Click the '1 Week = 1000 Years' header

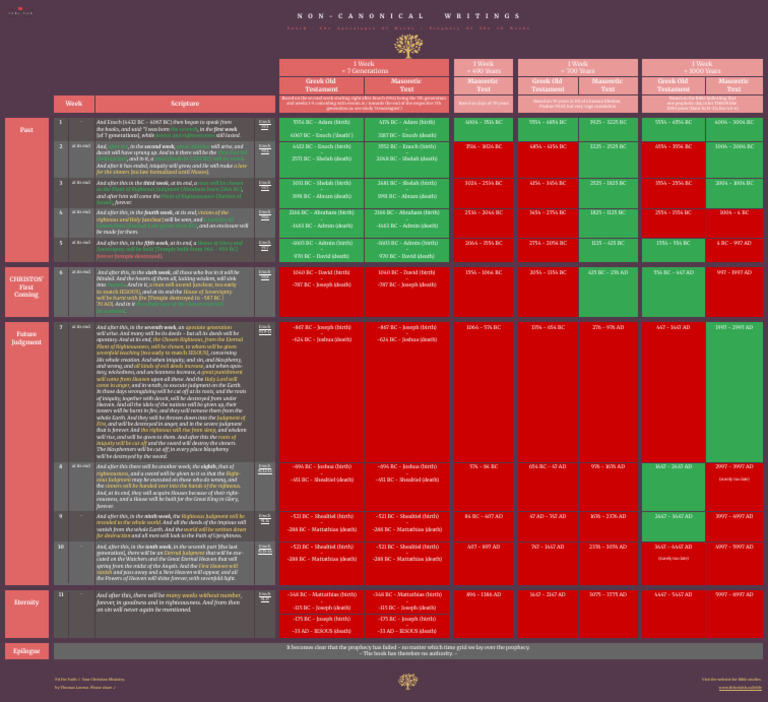pos(702,68)
